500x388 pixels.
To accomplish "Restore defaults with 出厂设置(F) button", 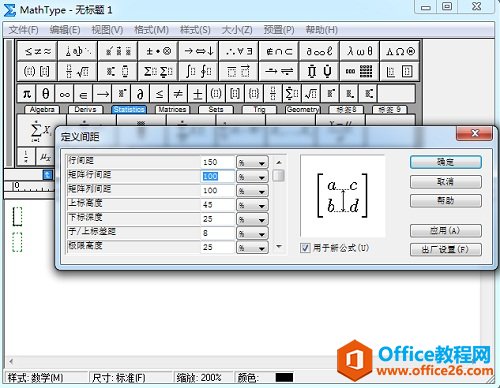I will pos(446,249).
